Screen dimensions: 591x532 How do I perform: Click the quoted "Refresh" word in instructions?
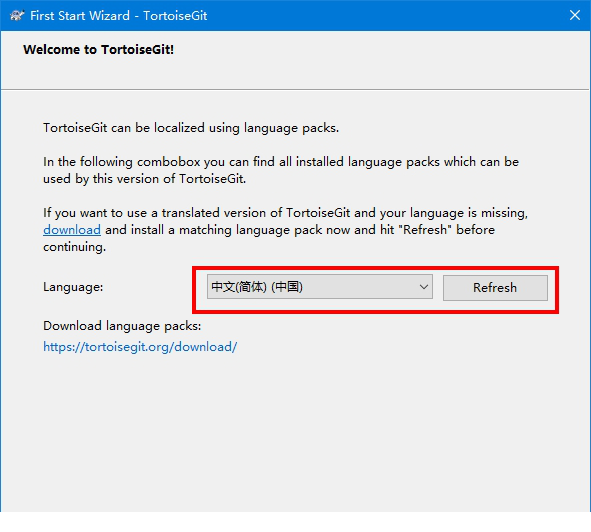click(425, 230)
